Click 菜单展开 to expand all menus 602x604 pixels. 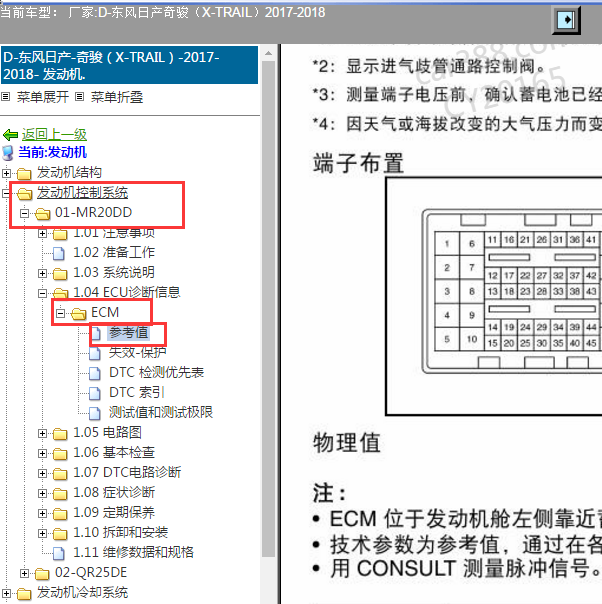43,97
